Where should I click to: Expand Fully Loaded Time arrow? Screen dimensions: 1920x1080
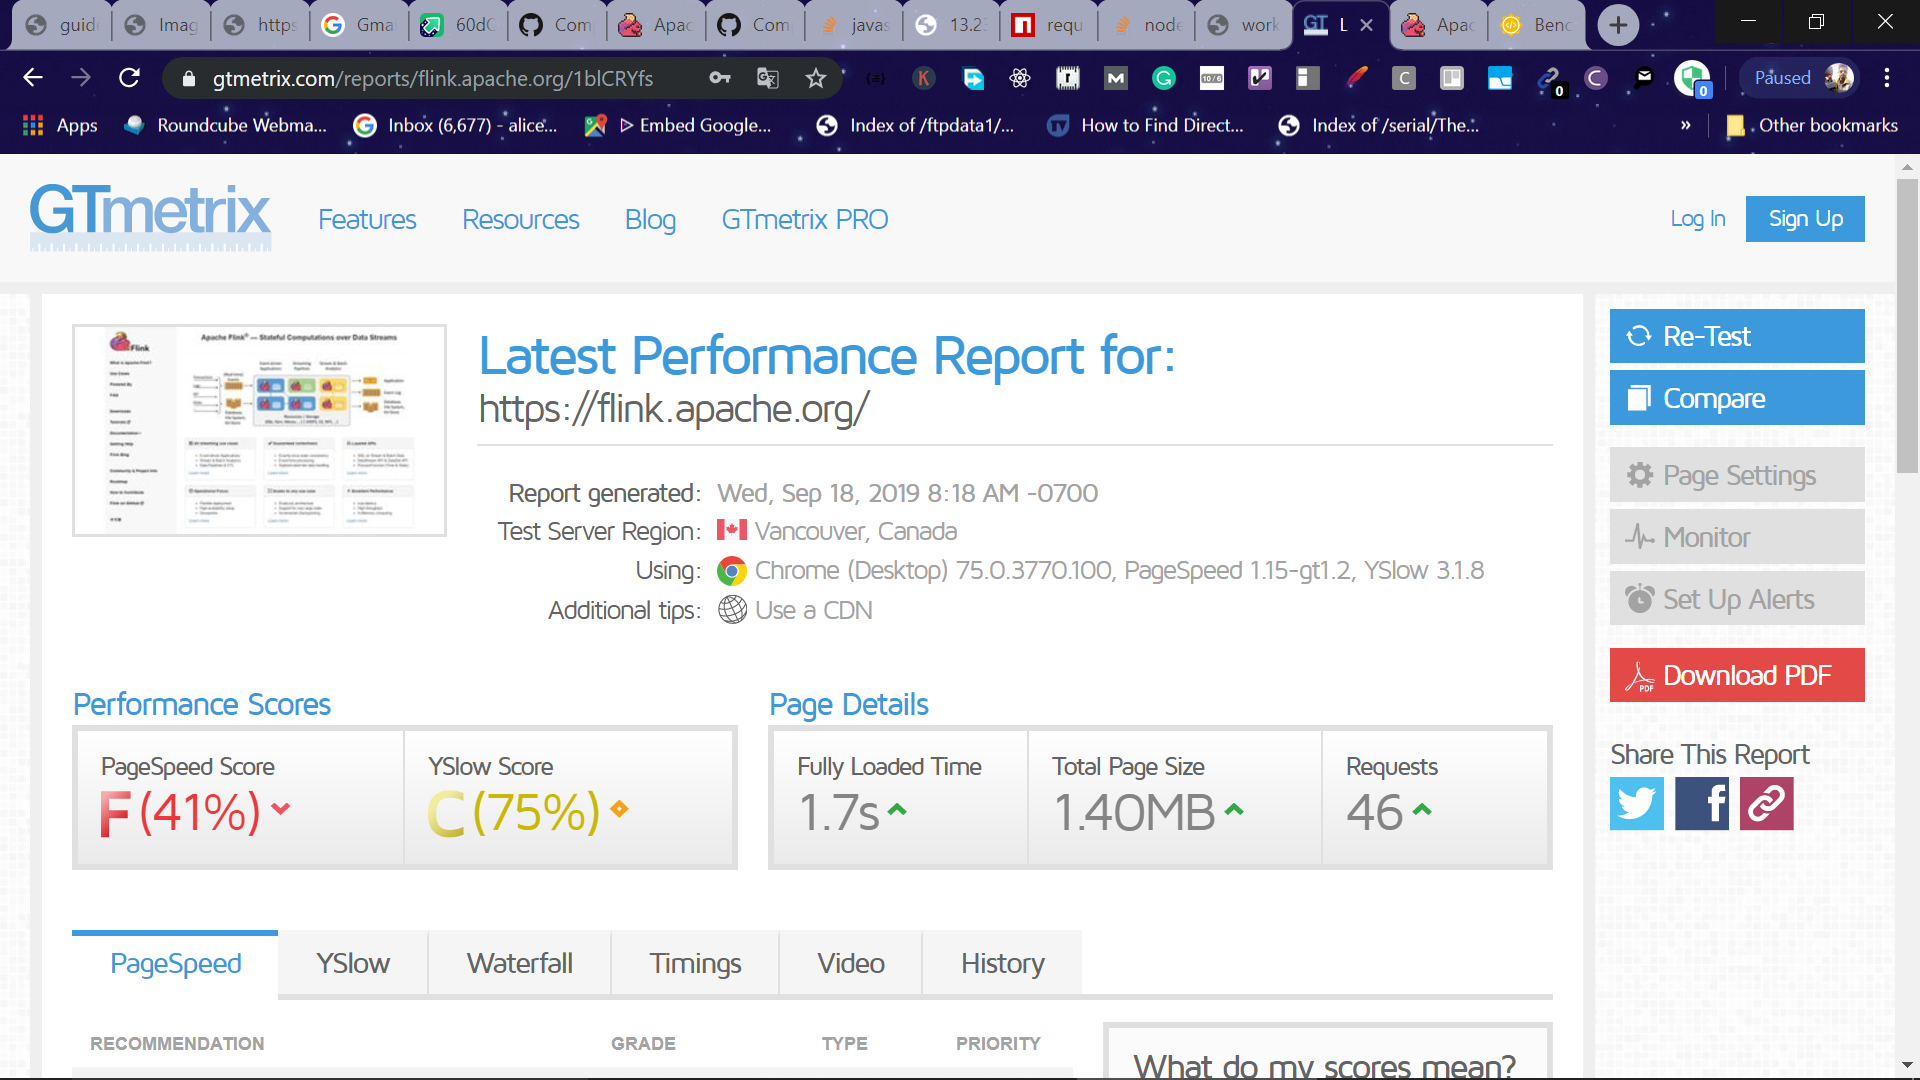pos(897,810)
